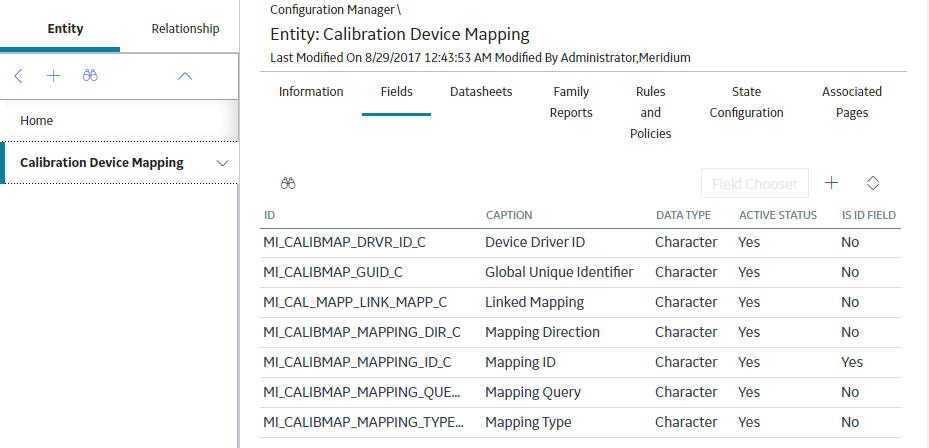Select the Entity tab
This screenshot has height=448, width=929.
coord(65,28)
